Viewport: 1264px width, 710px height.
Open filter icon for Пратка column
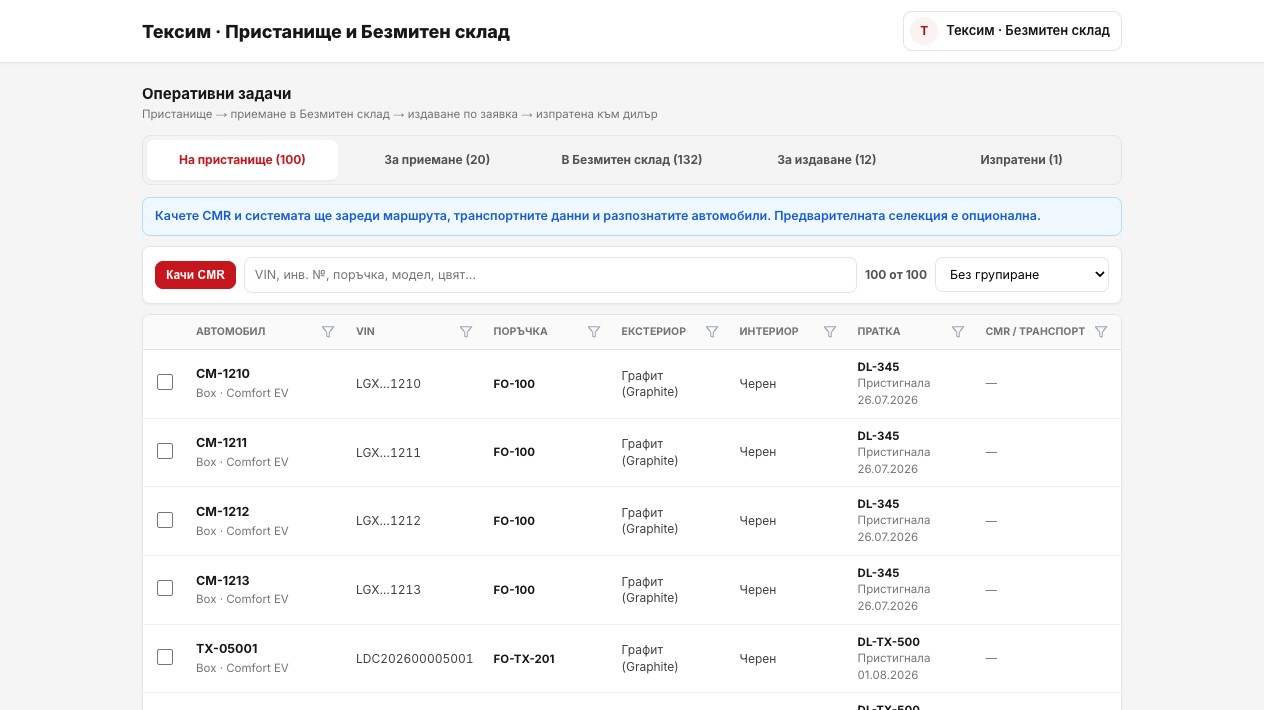[958, 332]
